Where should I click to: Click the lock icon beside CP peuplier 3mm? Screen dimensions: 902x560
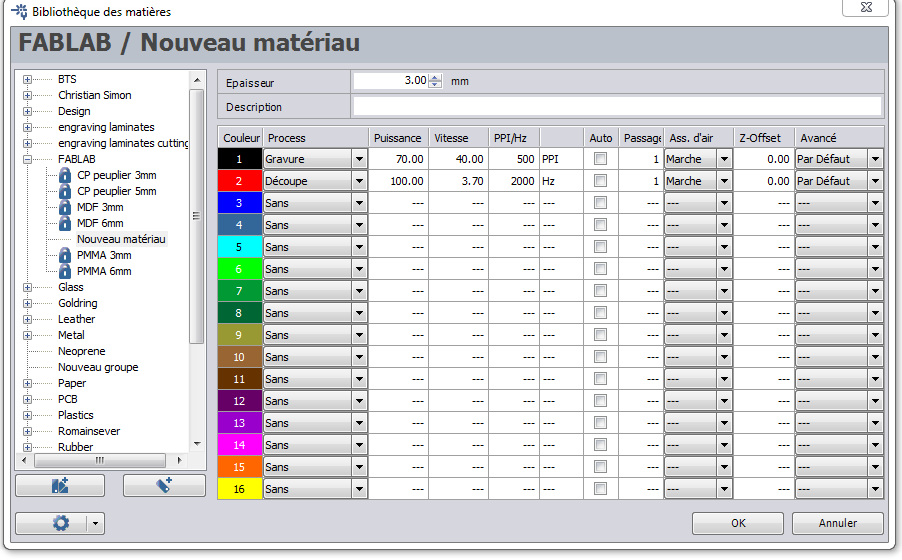pyautogui.click(x=65, y=175)
